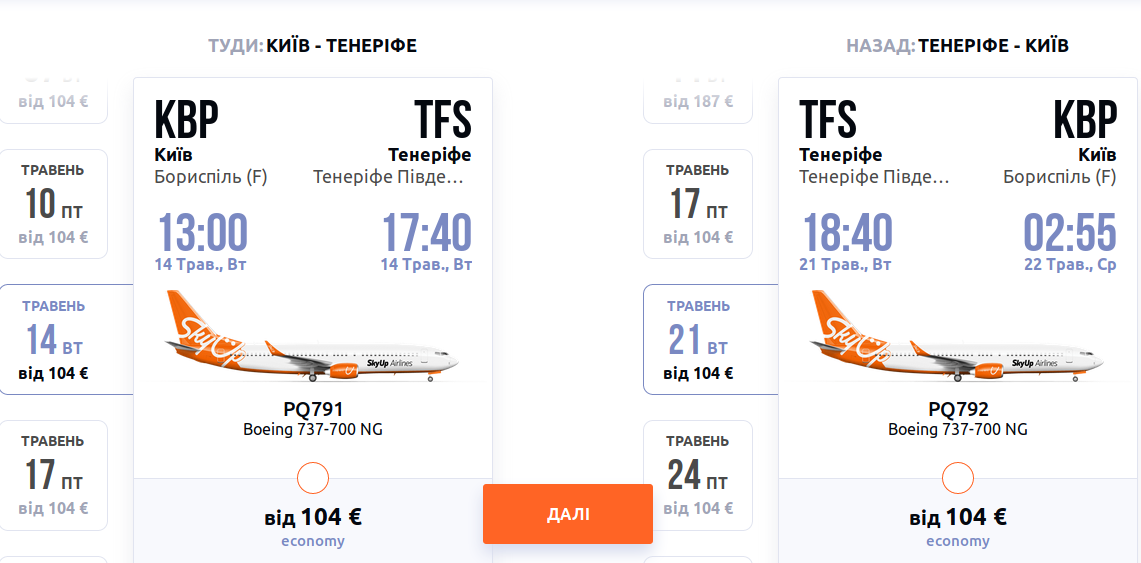Click outbound arrival time 17:40
1141x563 pixels.
point(427,233)
